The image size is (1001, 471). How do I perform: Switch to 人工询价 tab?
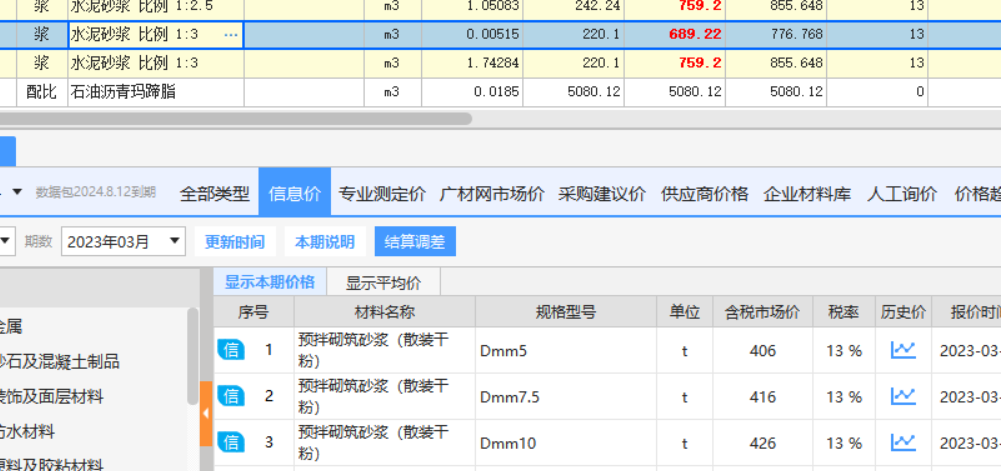[x=901, y=193]
